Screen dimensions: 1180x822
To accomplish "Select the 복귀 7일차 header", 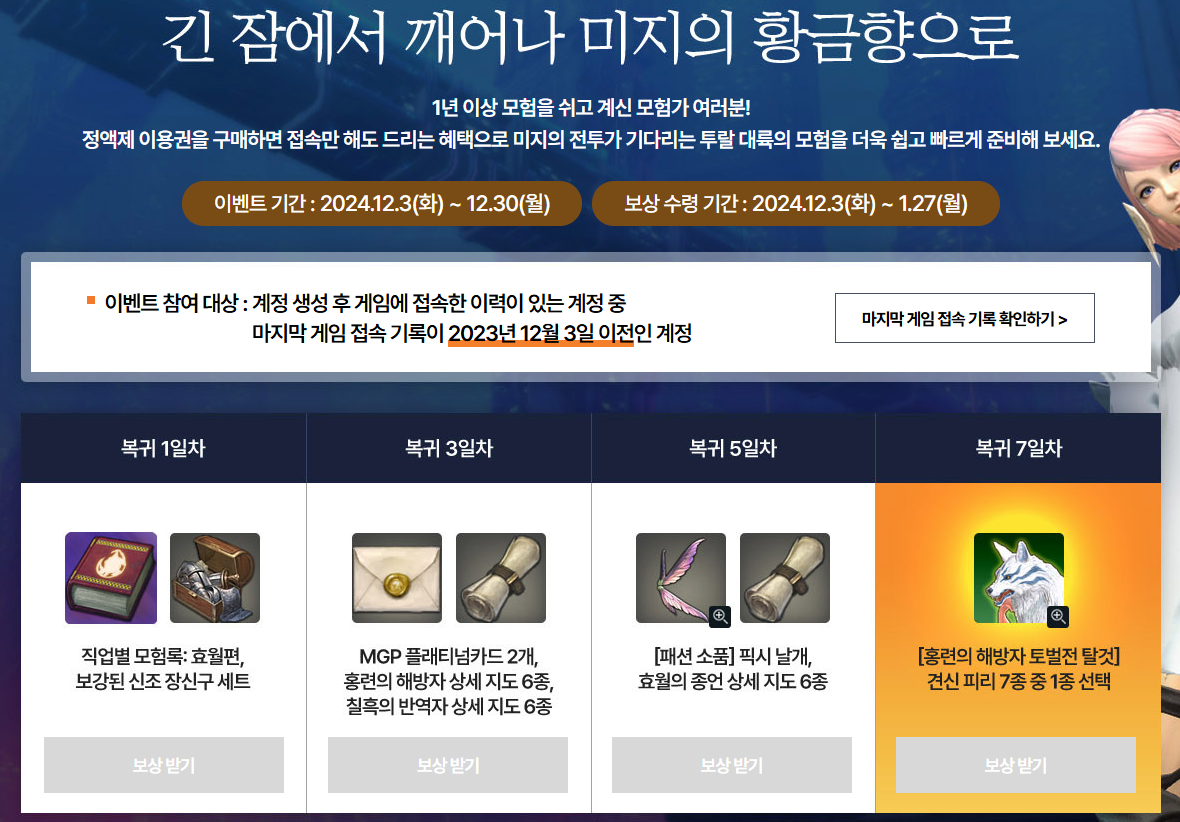I will [x=1018, y=448].
